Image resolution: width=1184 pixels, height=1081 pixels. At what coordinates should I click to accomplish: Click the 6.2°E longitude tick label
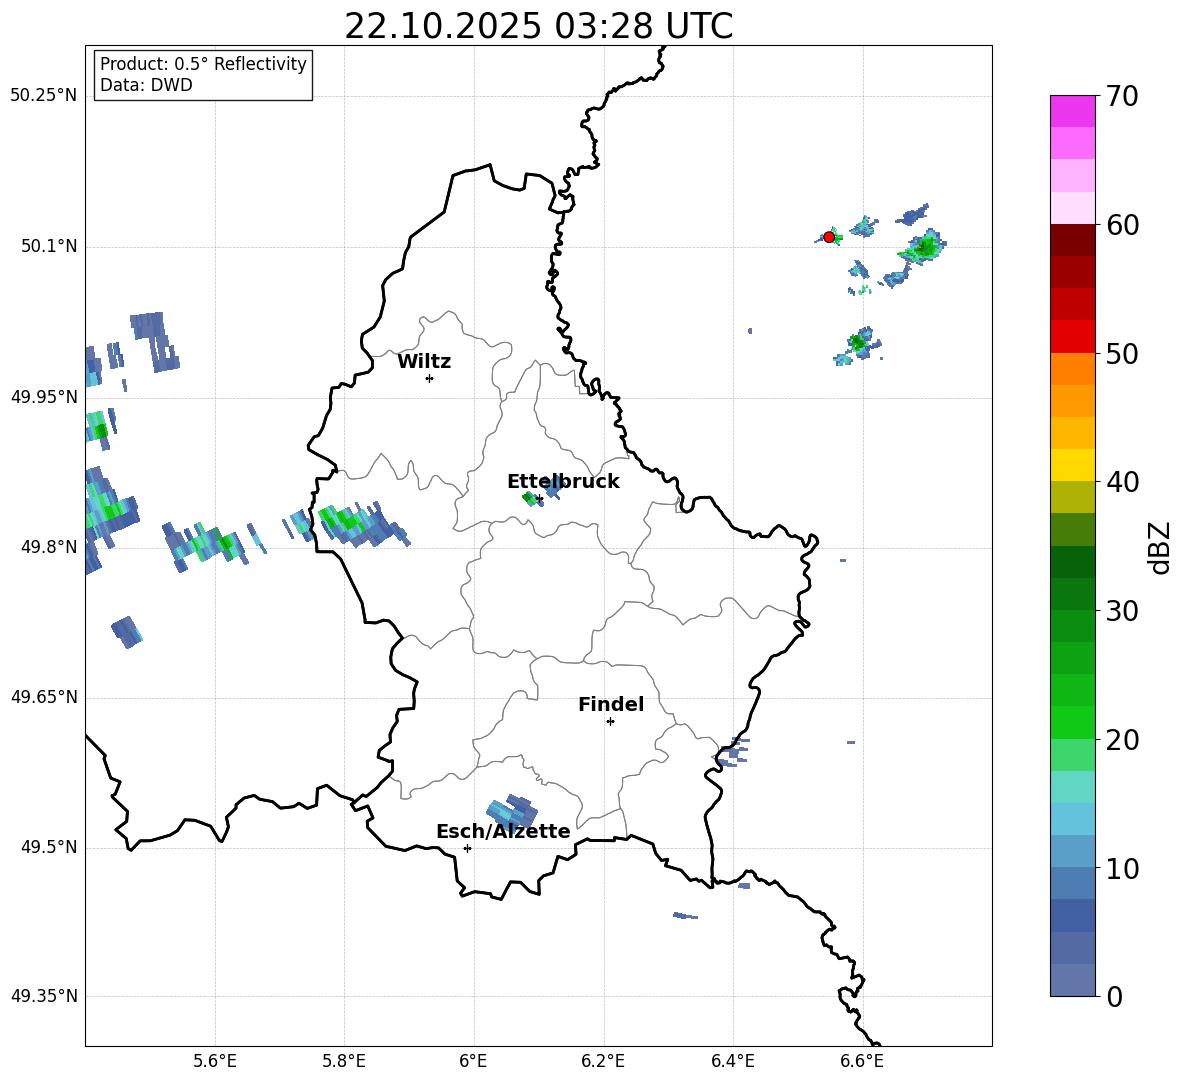[x=603, y=1060]
